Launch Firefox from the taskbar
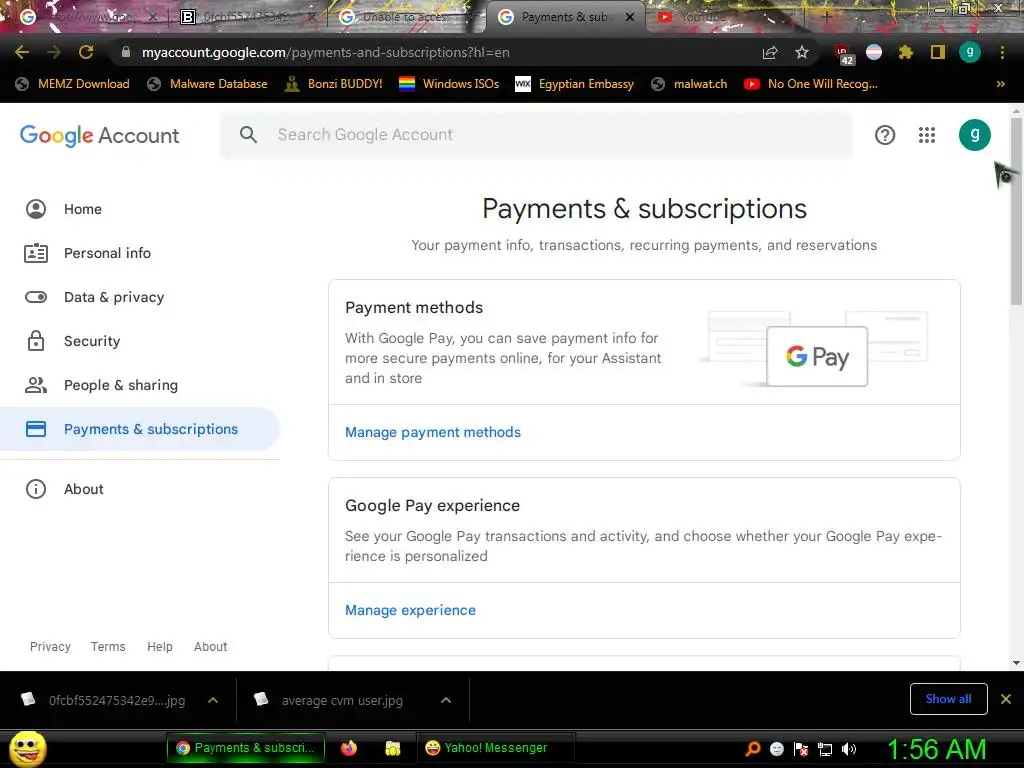 point(349,748)
